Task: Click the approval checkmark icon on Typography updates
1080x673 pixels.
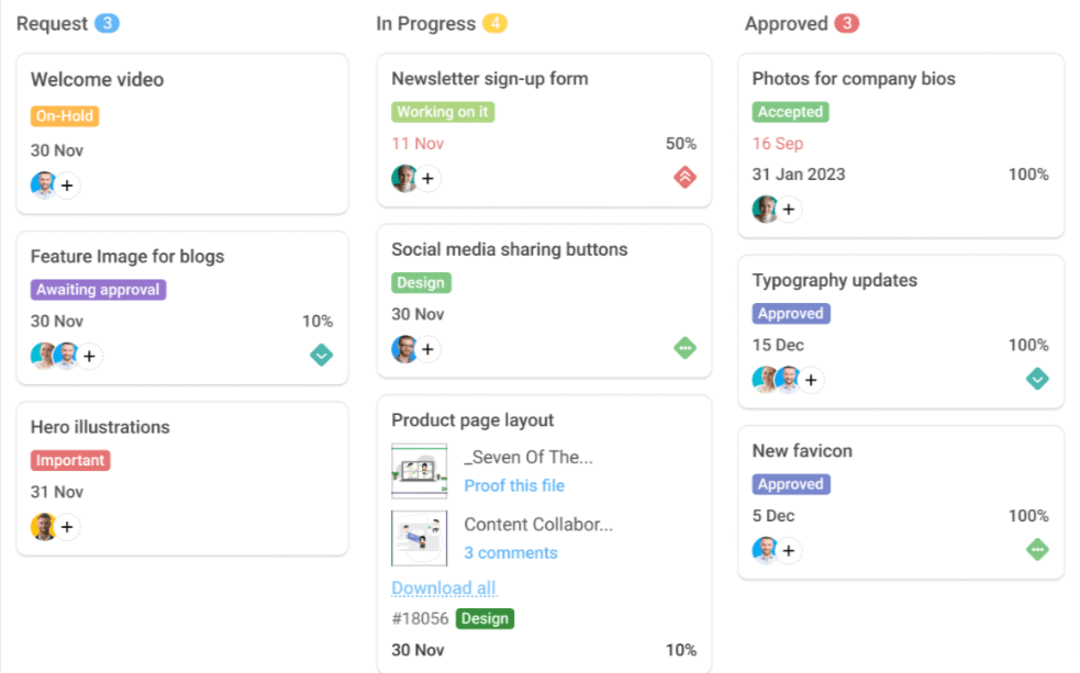Action: (1037, 379)
